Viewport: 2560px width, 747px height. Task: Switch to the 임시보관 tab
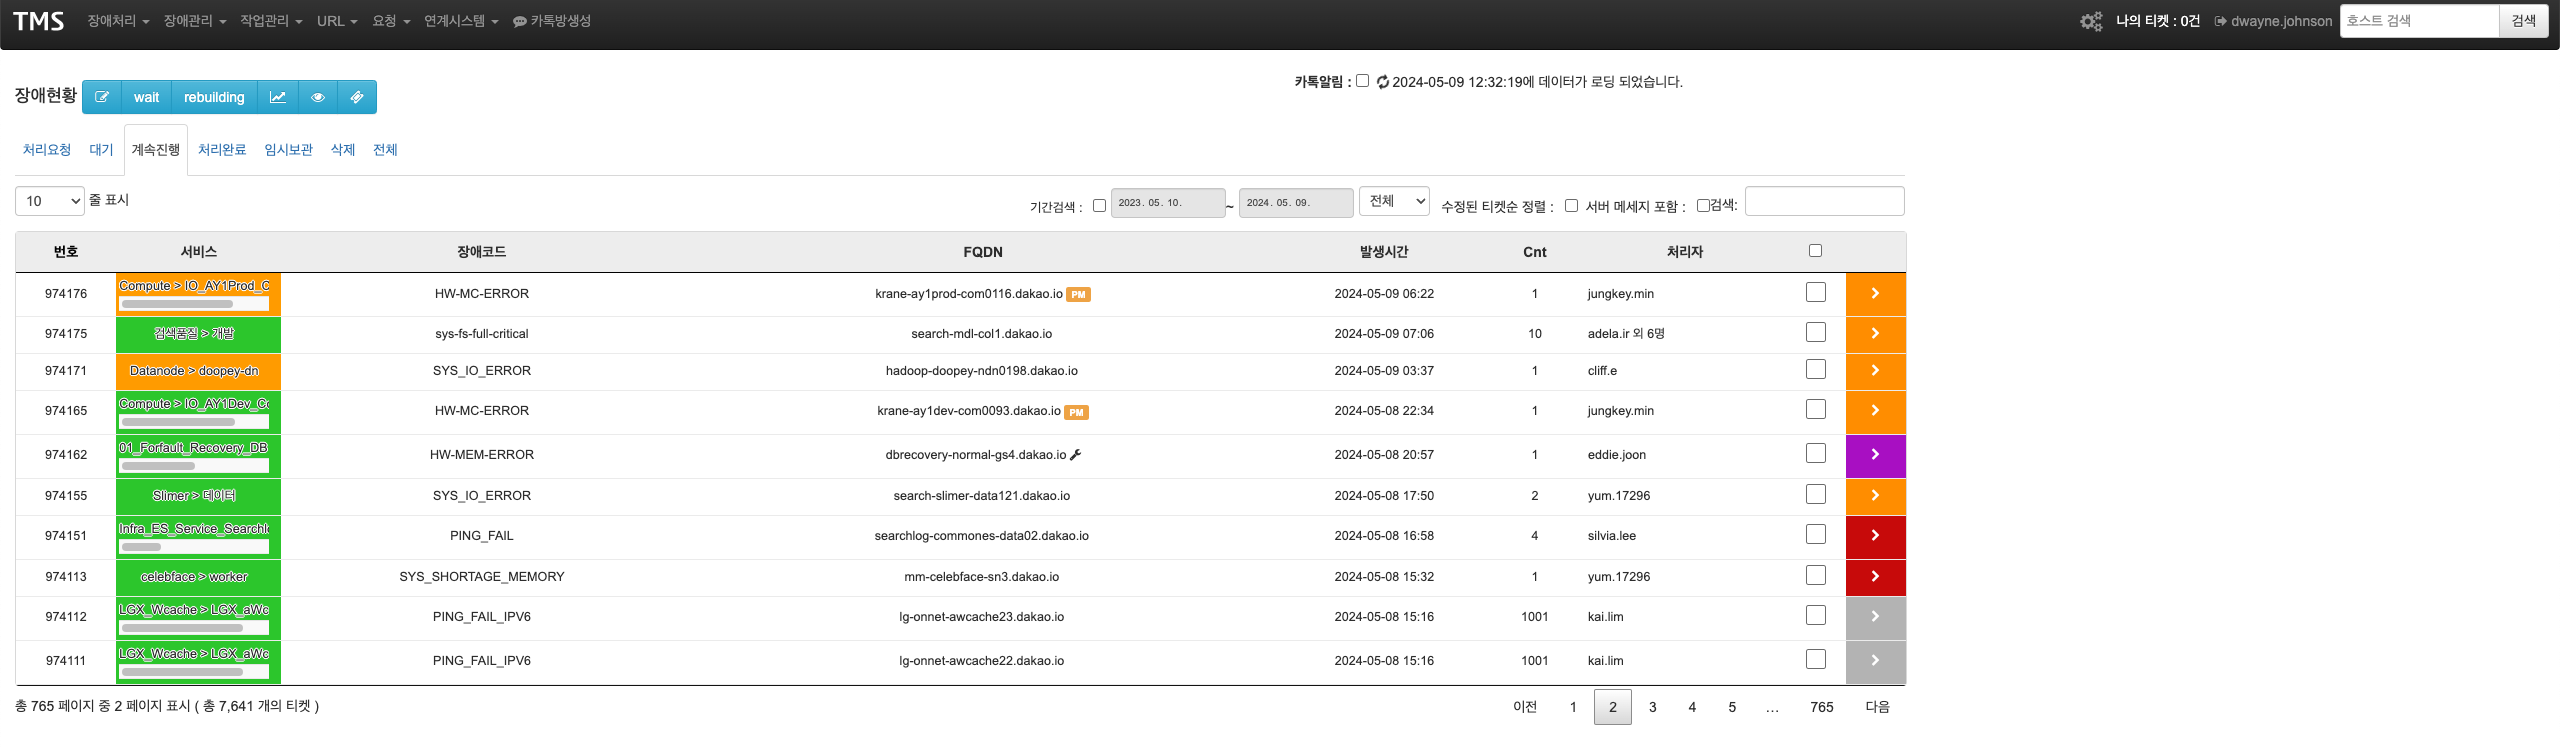289,150
